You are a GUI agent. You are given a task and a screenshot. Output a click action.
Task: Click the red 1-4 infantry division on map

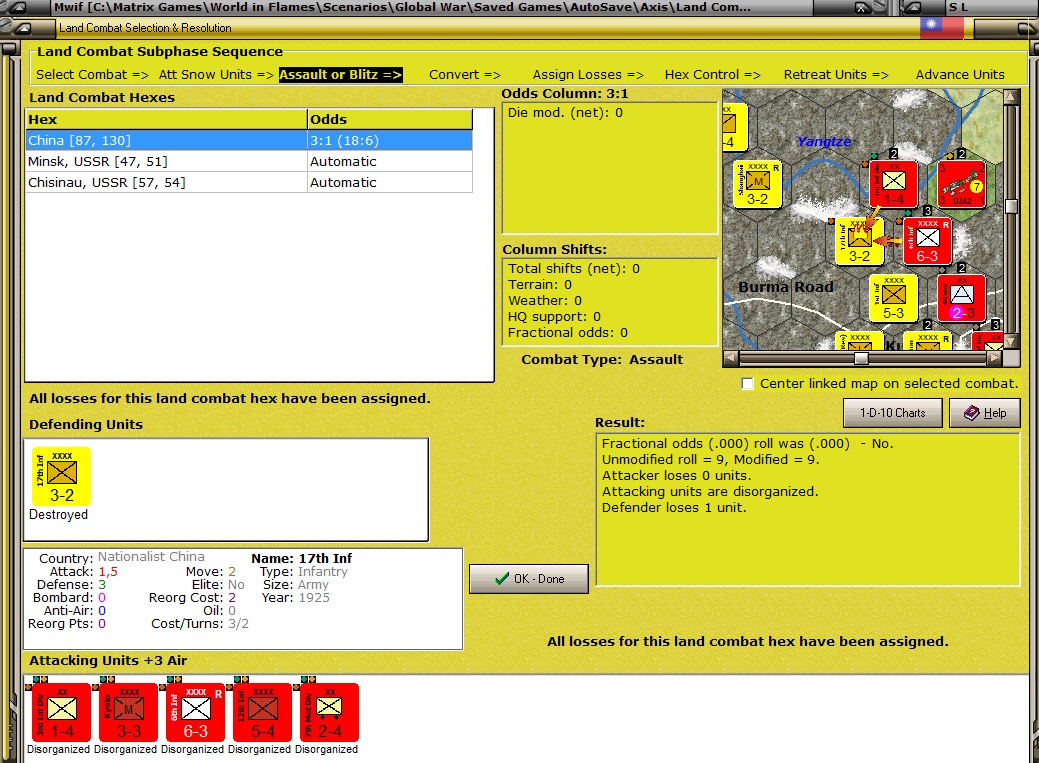click(x=893, y=184)
